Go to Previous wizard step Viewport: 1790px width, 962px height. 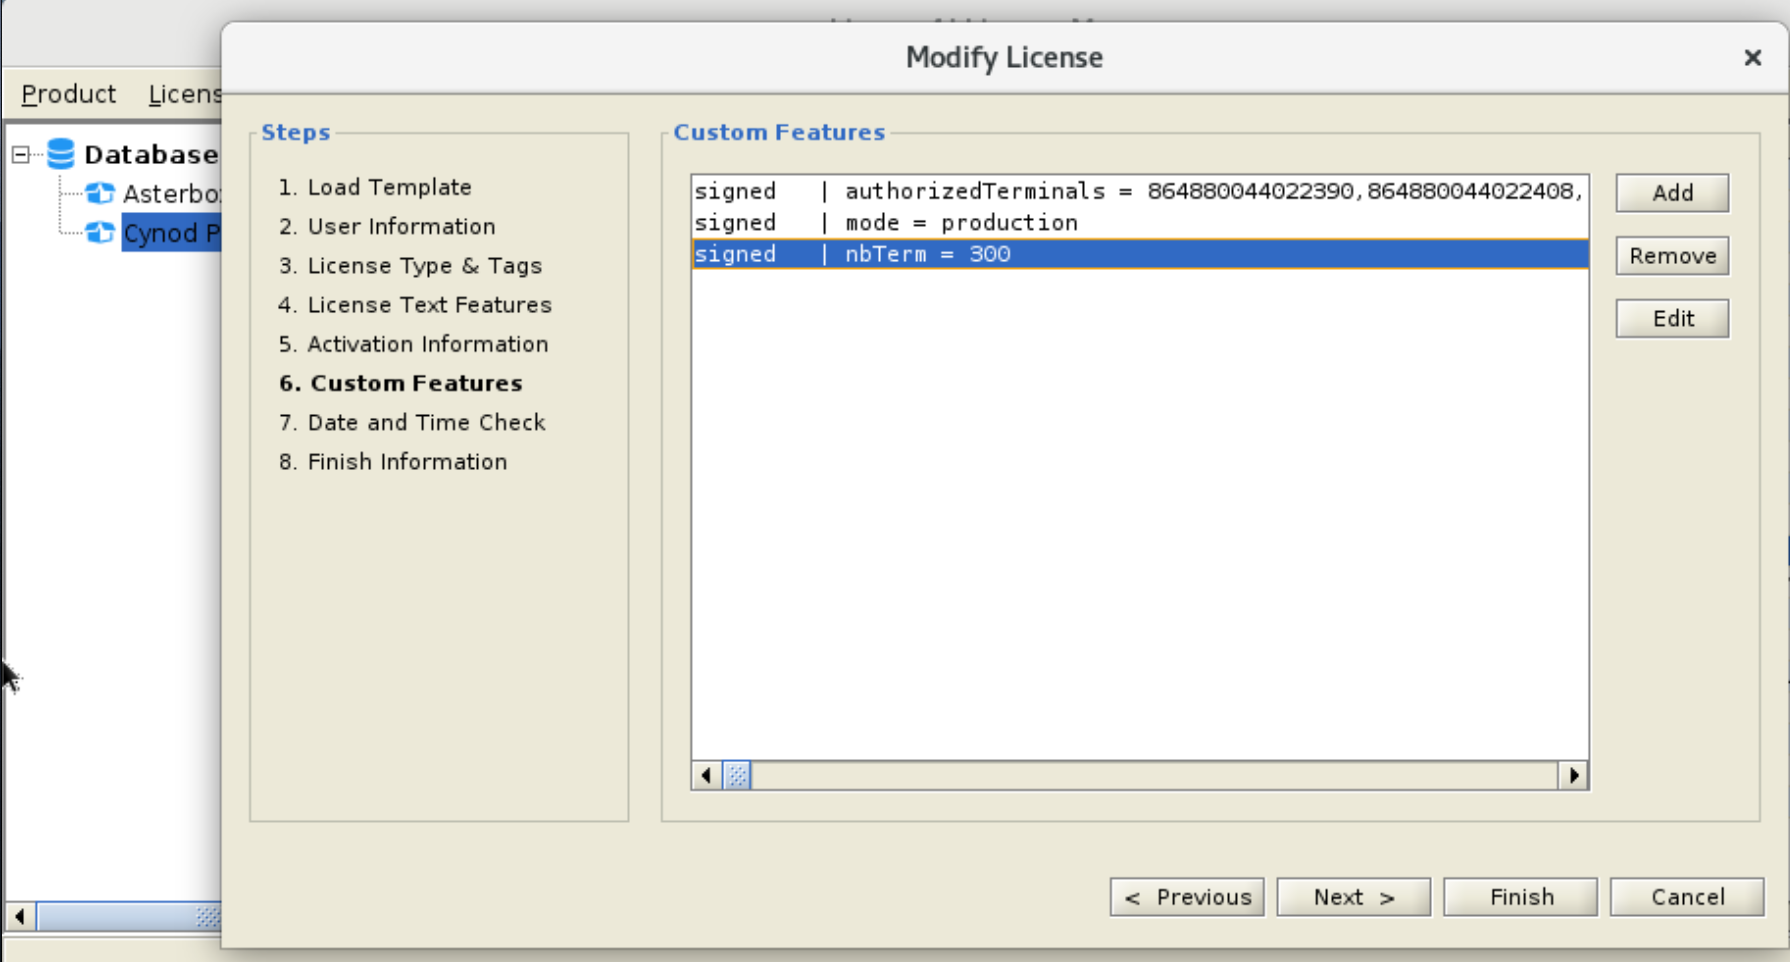coord(1186,897)
